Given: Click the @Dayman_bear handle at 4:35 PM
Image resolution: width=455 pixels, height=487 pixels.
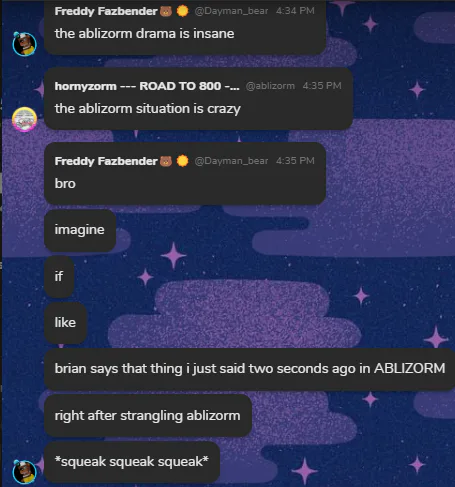Looking at the screenshot, I should 231,161.
